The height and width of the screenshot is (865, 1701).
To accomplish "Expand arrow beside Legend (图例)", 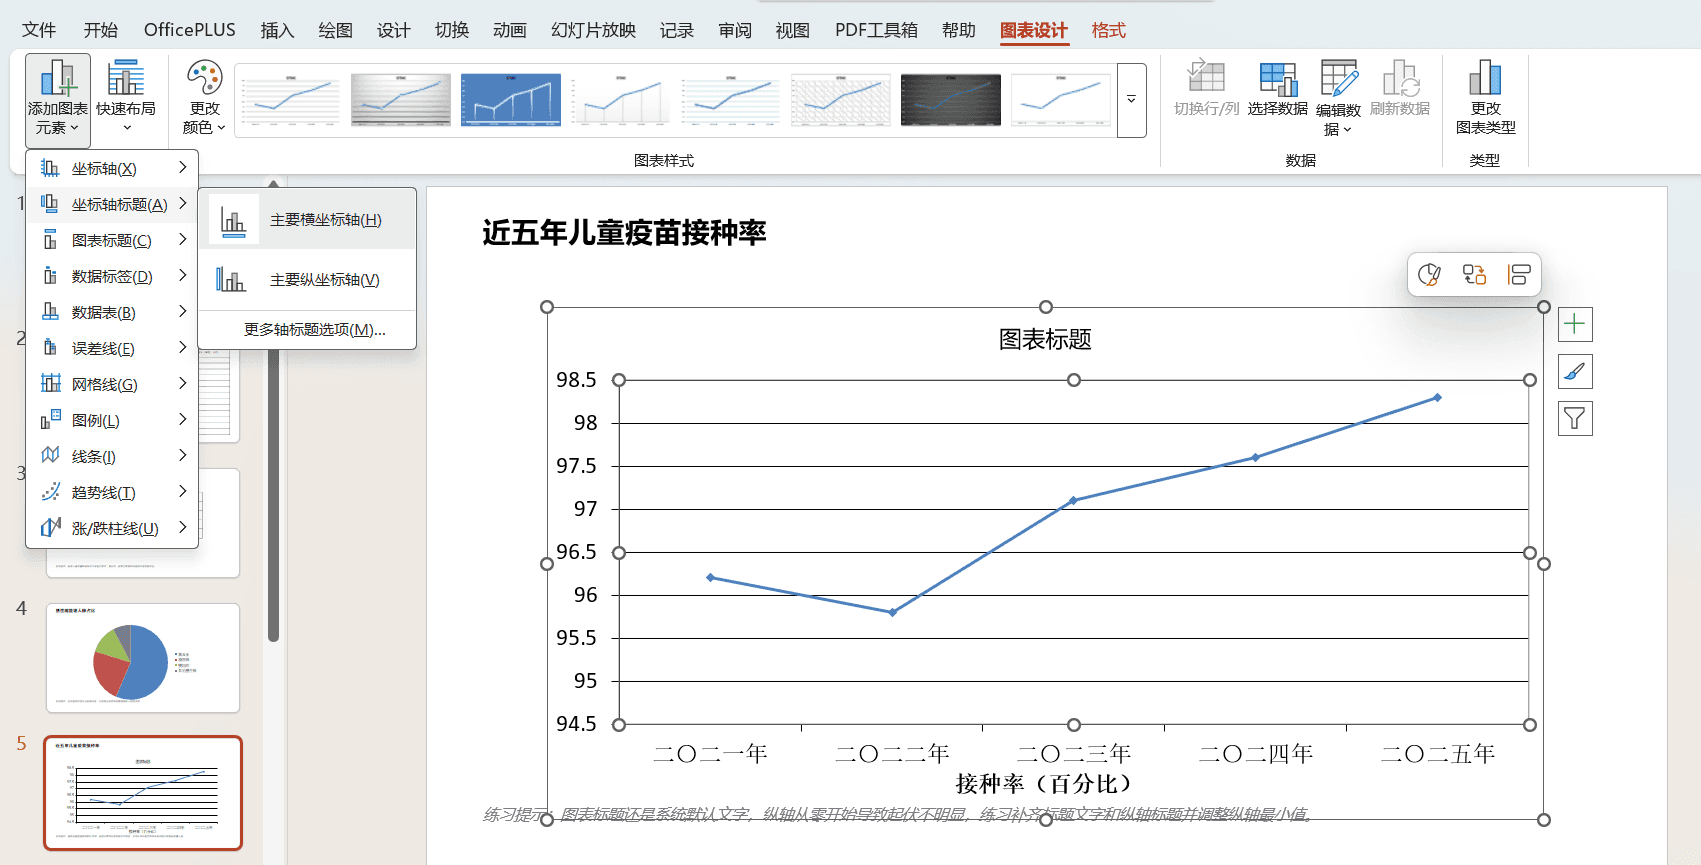I will 183,420.
